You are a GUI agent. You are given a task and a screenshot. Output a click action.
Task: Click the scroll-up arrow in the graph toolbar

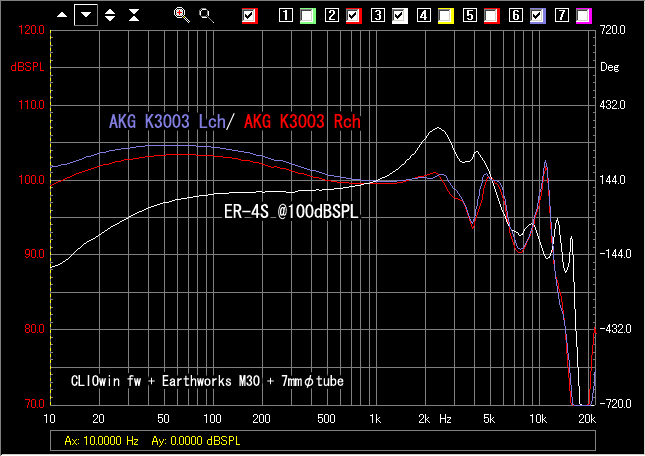[62, 15]
